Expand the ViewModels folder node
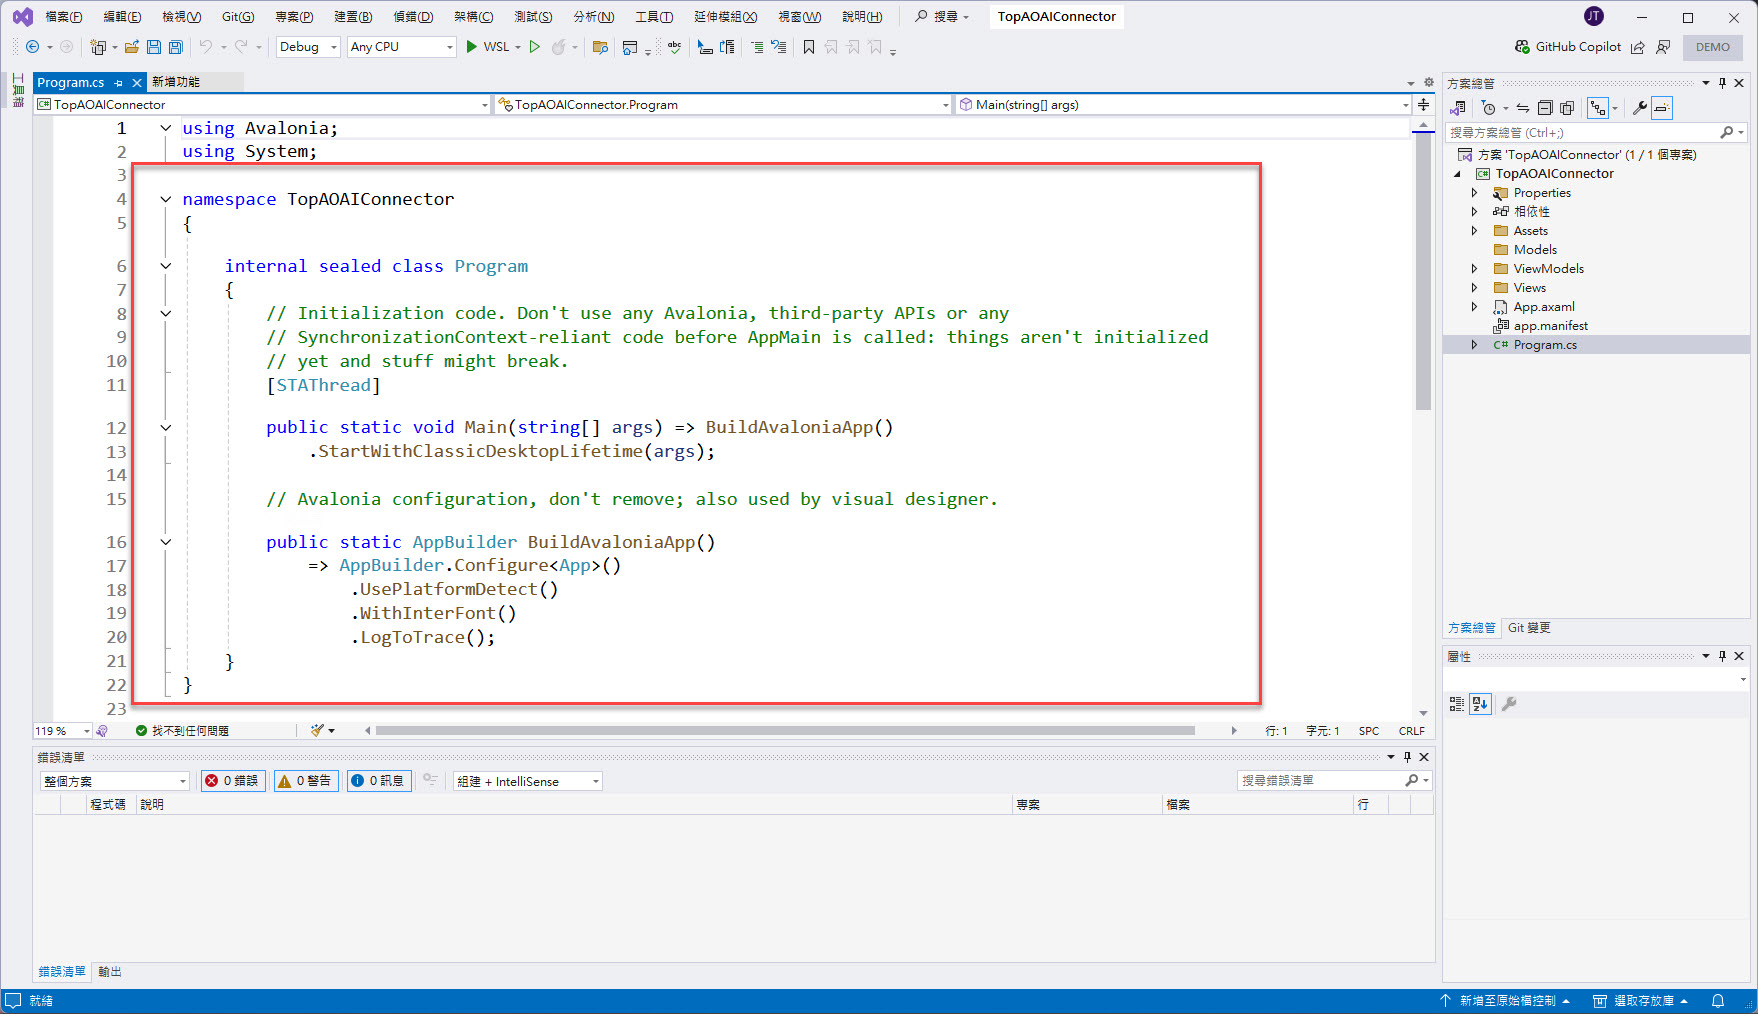This screenshot has width=1758, height=1014. 1474,269
